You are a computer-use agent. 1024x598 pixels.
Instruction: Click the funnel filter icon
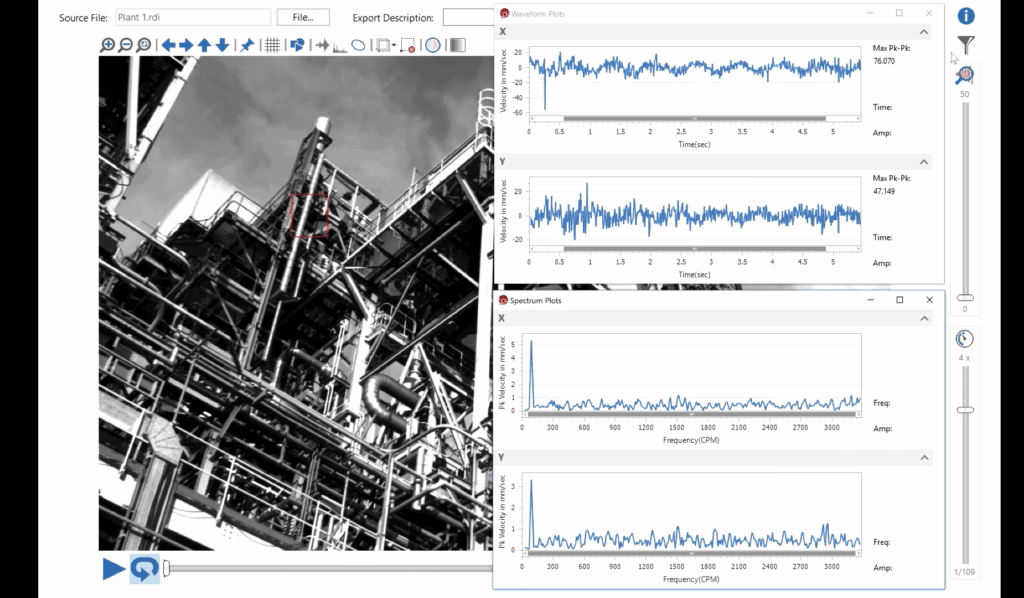coord(966,45)
